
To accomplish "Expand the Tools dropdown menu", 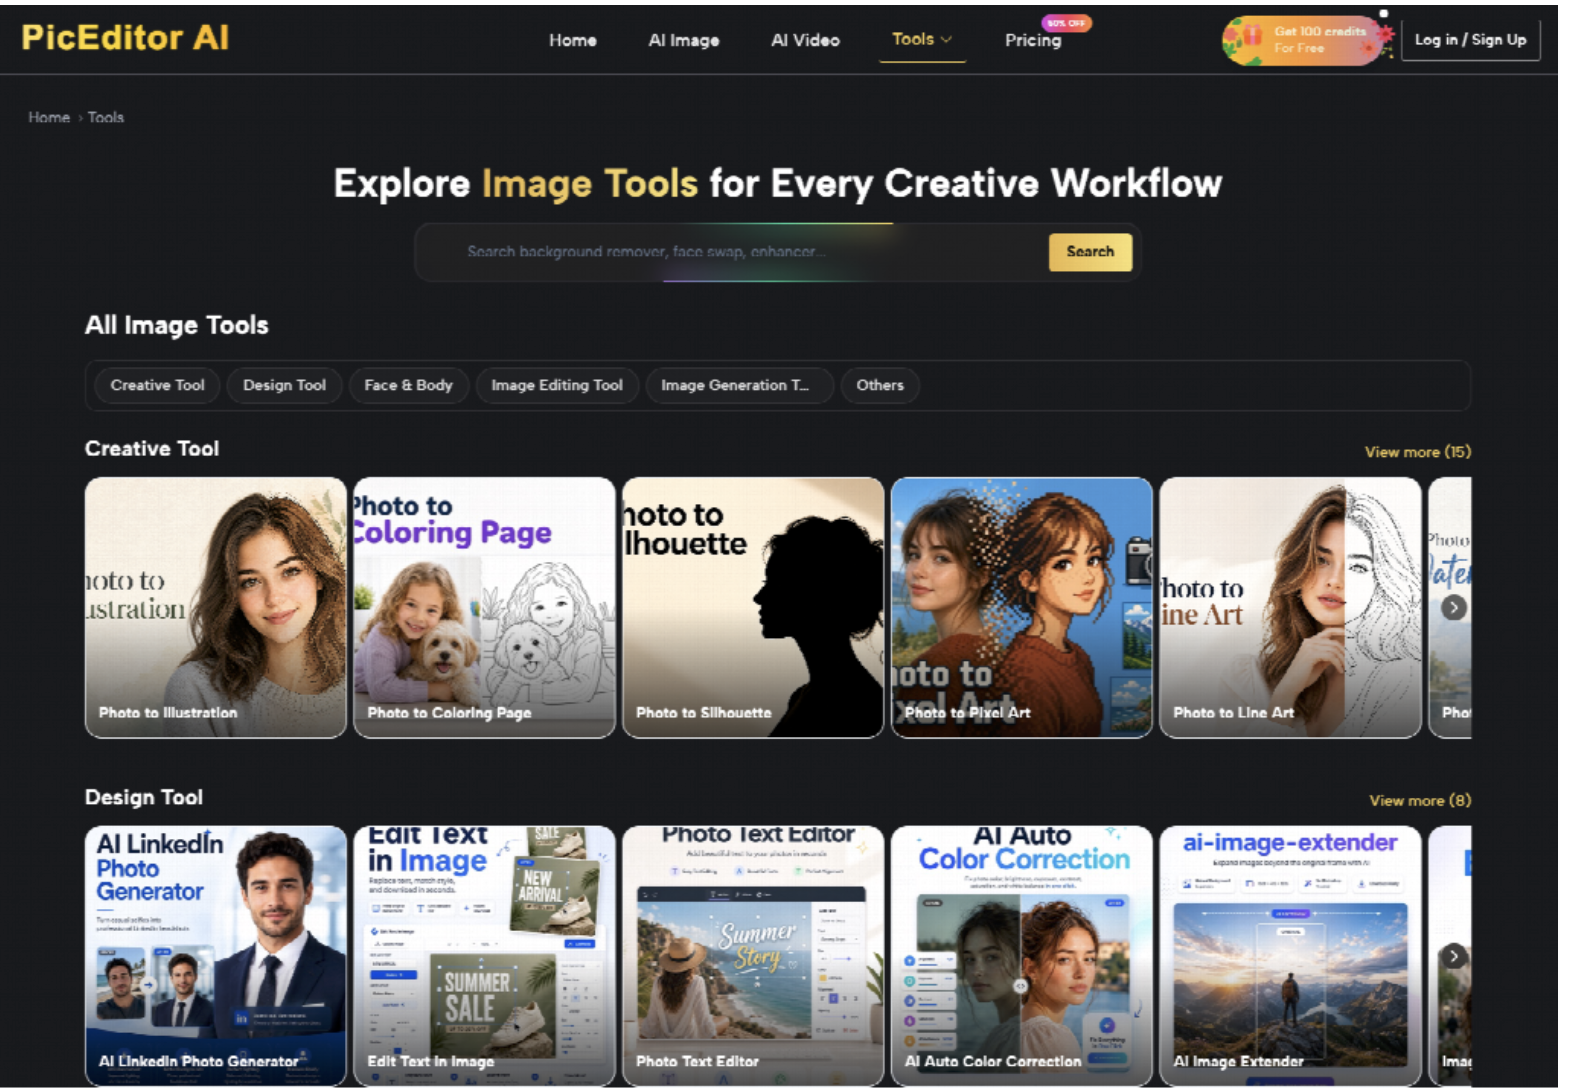I will (922, 39).
